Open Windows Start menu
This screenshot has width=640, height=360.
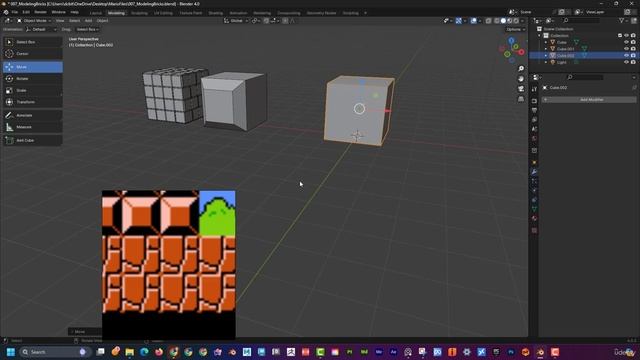[11, 352]
